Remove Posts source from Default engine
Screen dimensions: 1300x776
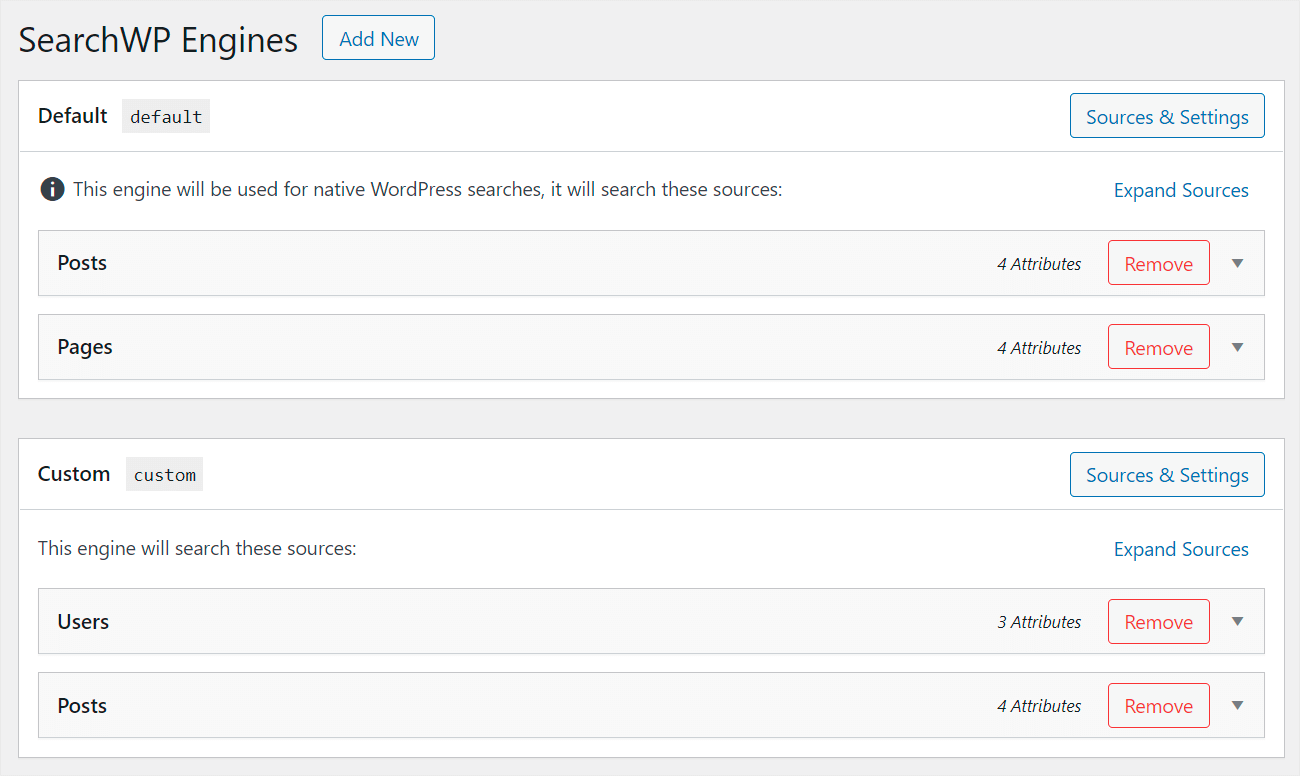1158,263
